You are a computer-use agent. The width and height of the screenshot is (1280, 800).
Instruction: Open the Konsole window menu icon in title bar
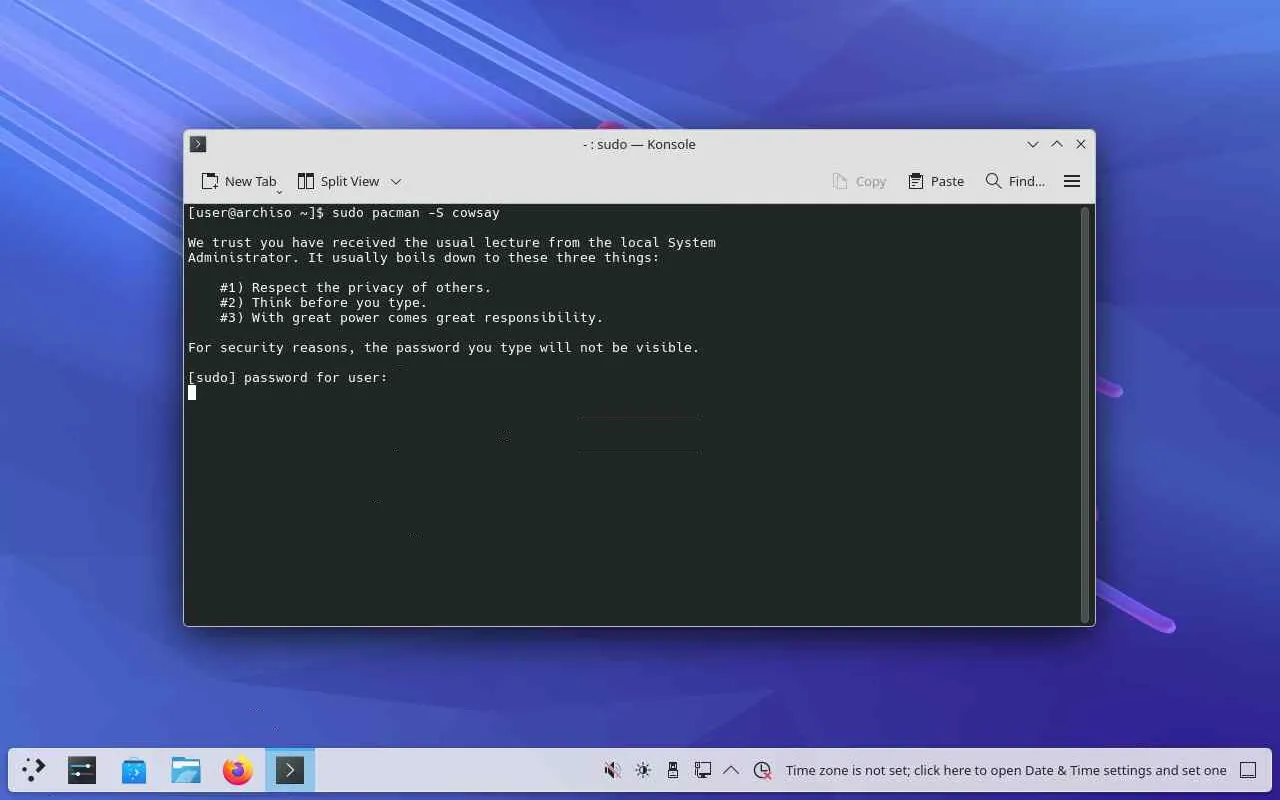coord(198,144)
